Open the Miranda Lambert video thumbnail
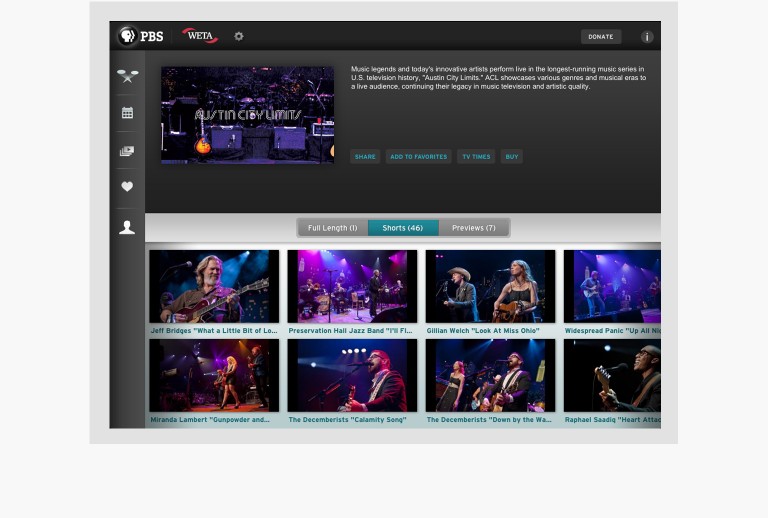 click(x=214, y=376)
